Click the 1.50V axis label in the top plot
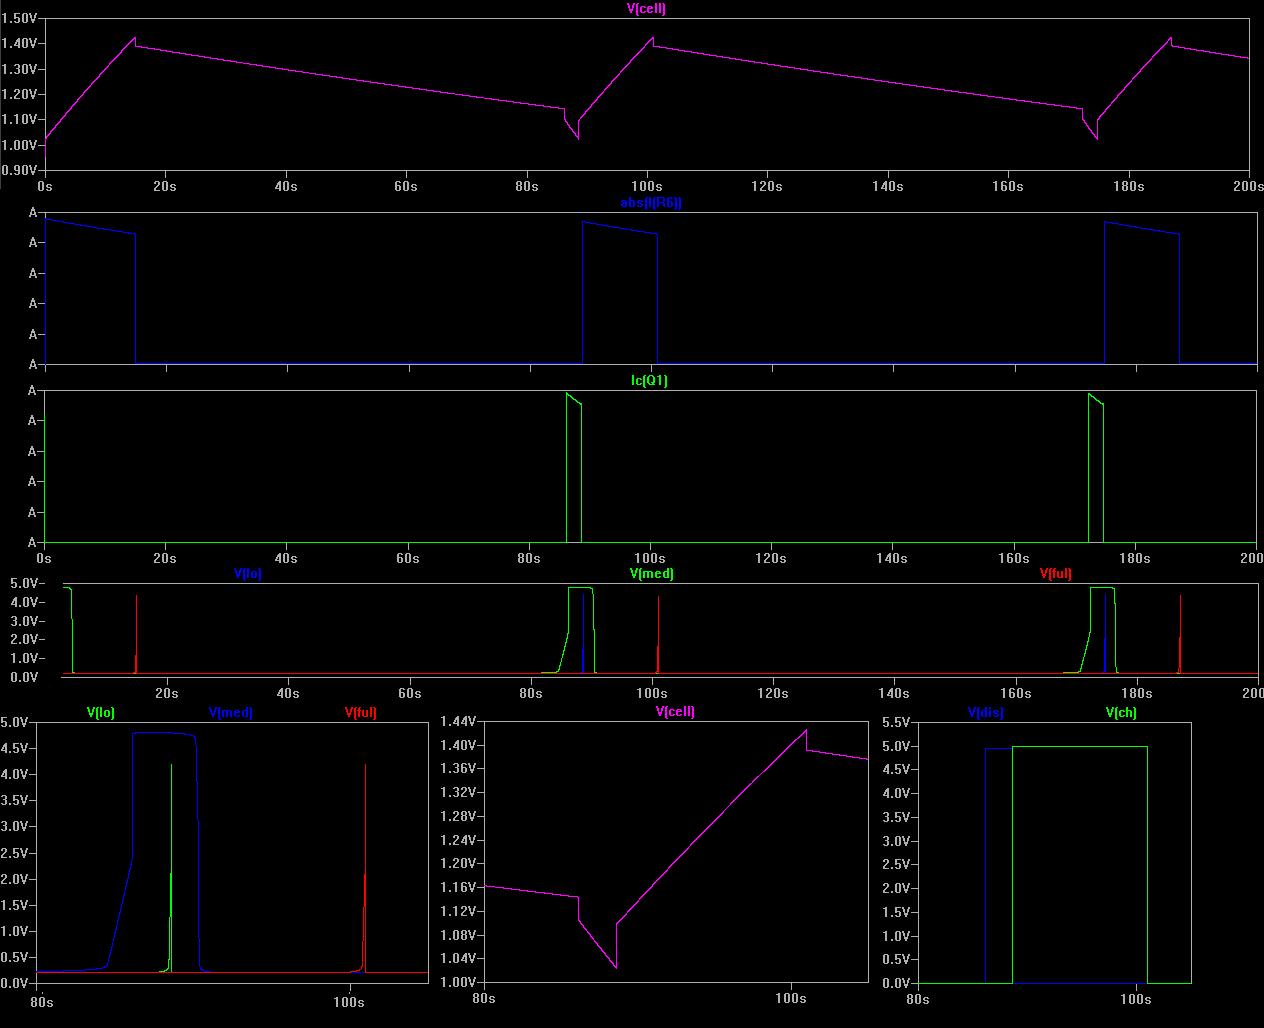The height and width of the screenshot is (1028, 1264). pos(19,19)
